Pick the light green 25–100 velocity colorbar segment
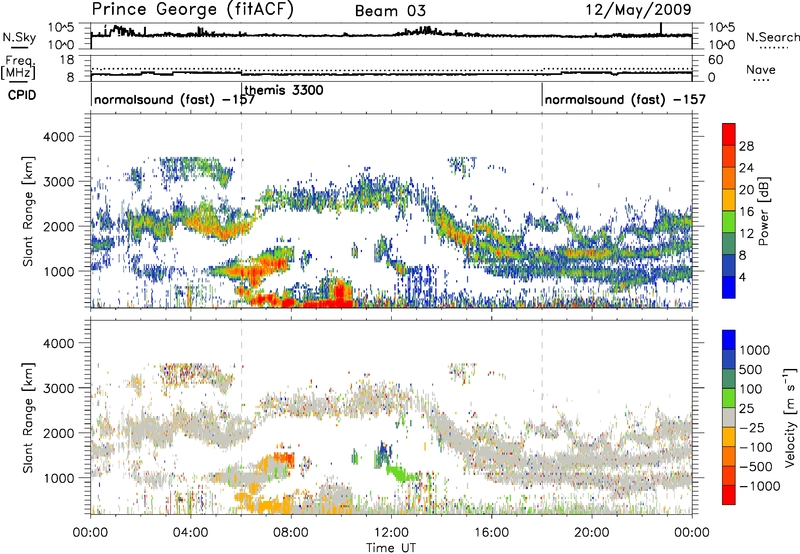The height and width of the screenshot is (554, 800). 729,398
